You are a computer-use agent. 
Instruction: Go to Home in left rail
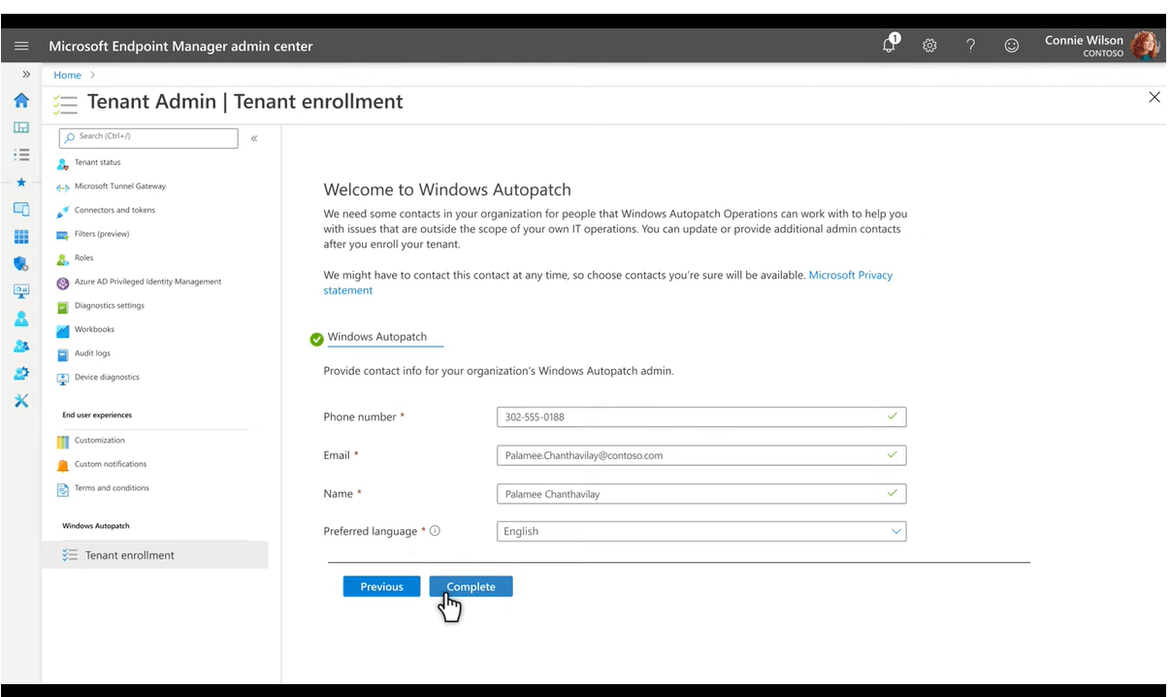coord(22,100)
